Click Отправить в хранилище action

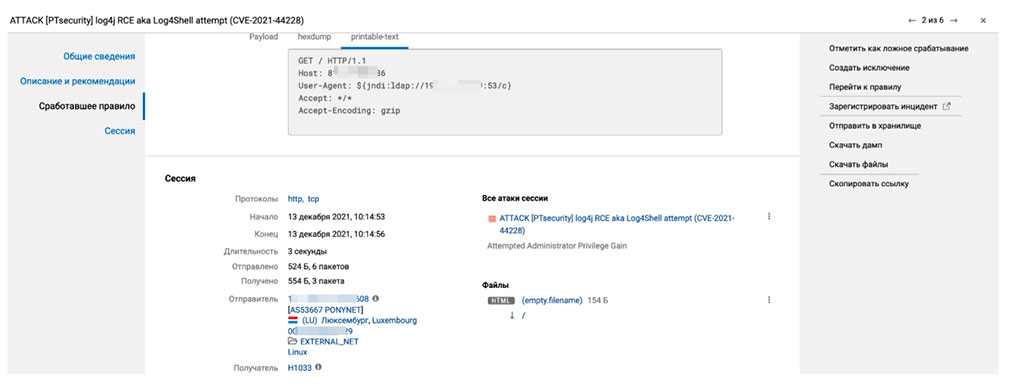point(875,125)
